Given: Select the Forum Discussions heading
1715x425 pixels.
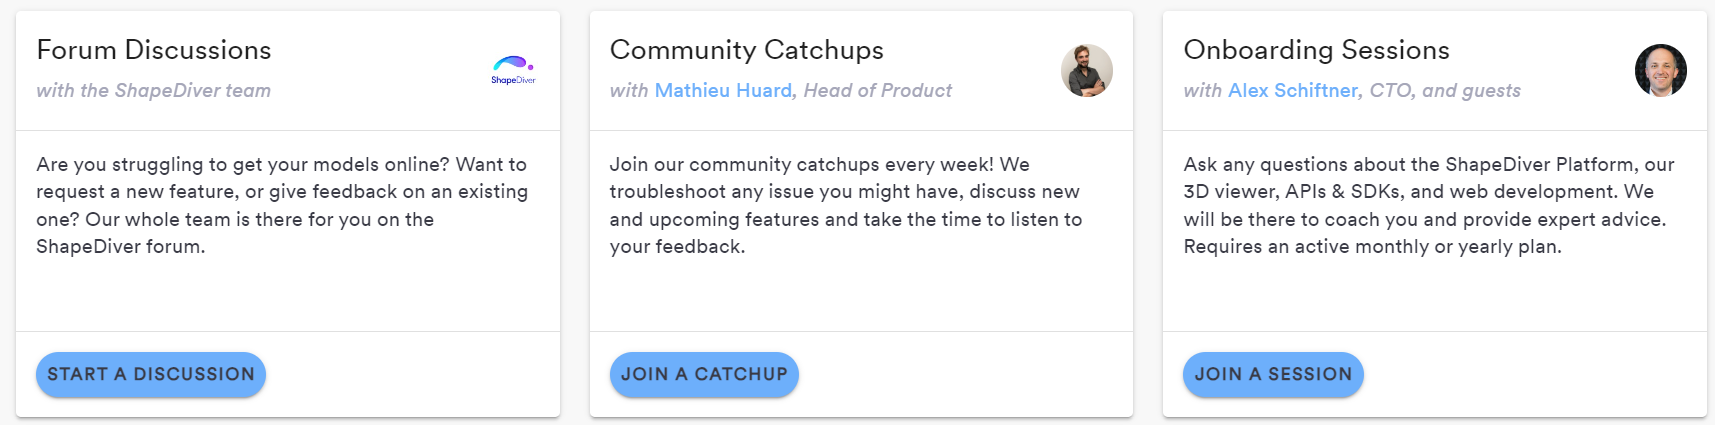Looking at the screenshot, I should pos(154,50).
